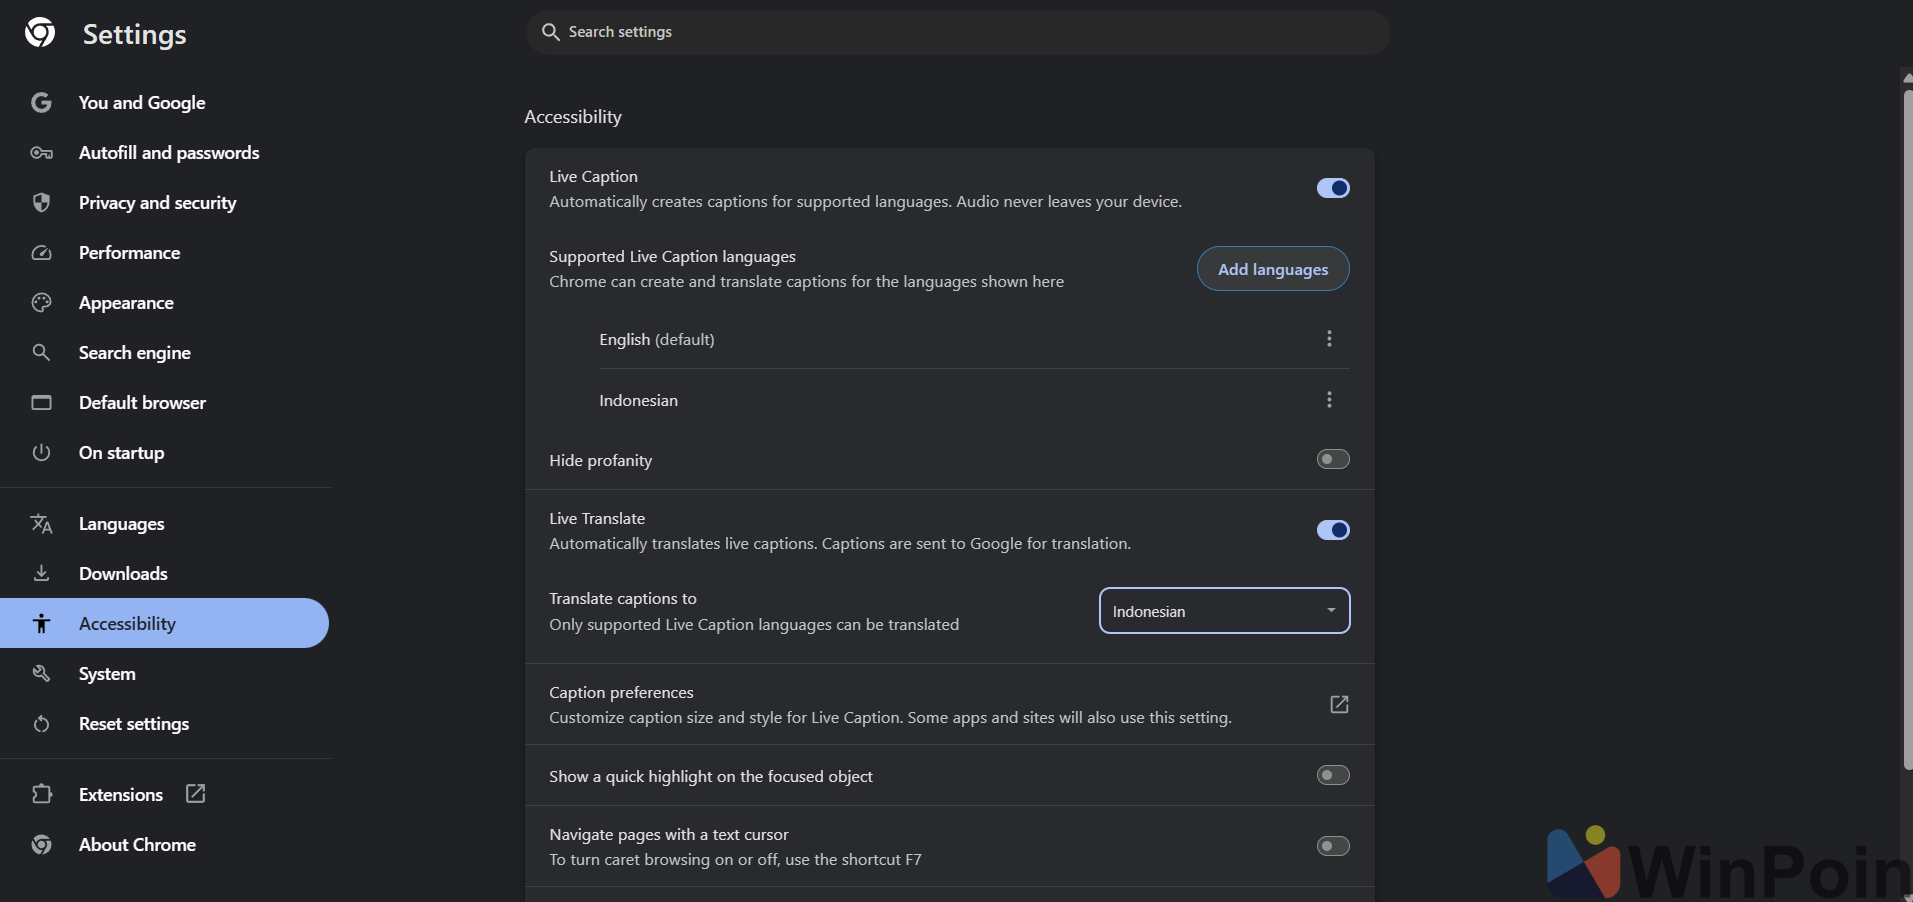1913x902 pixels.
Task: Disable the Live Translate switch
Action: point(1333,530)
